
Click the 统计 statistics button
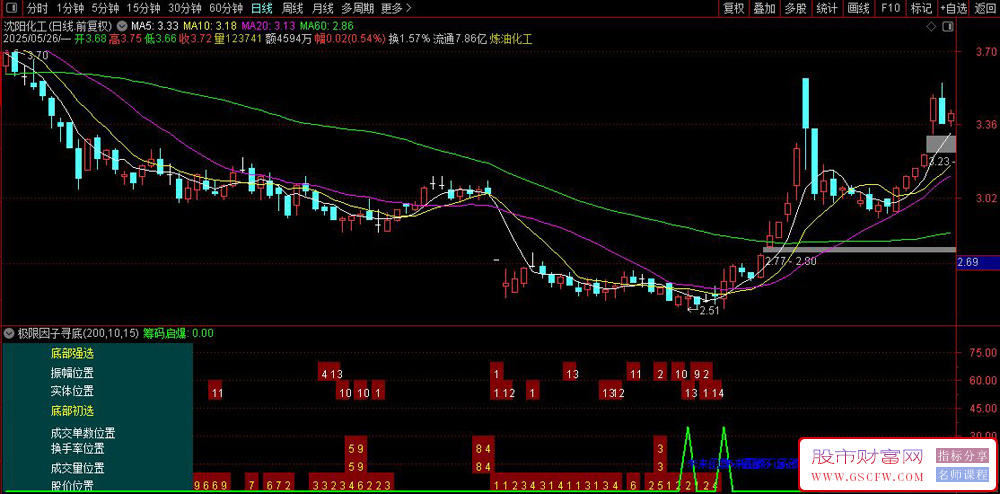(x=827, y=8)
